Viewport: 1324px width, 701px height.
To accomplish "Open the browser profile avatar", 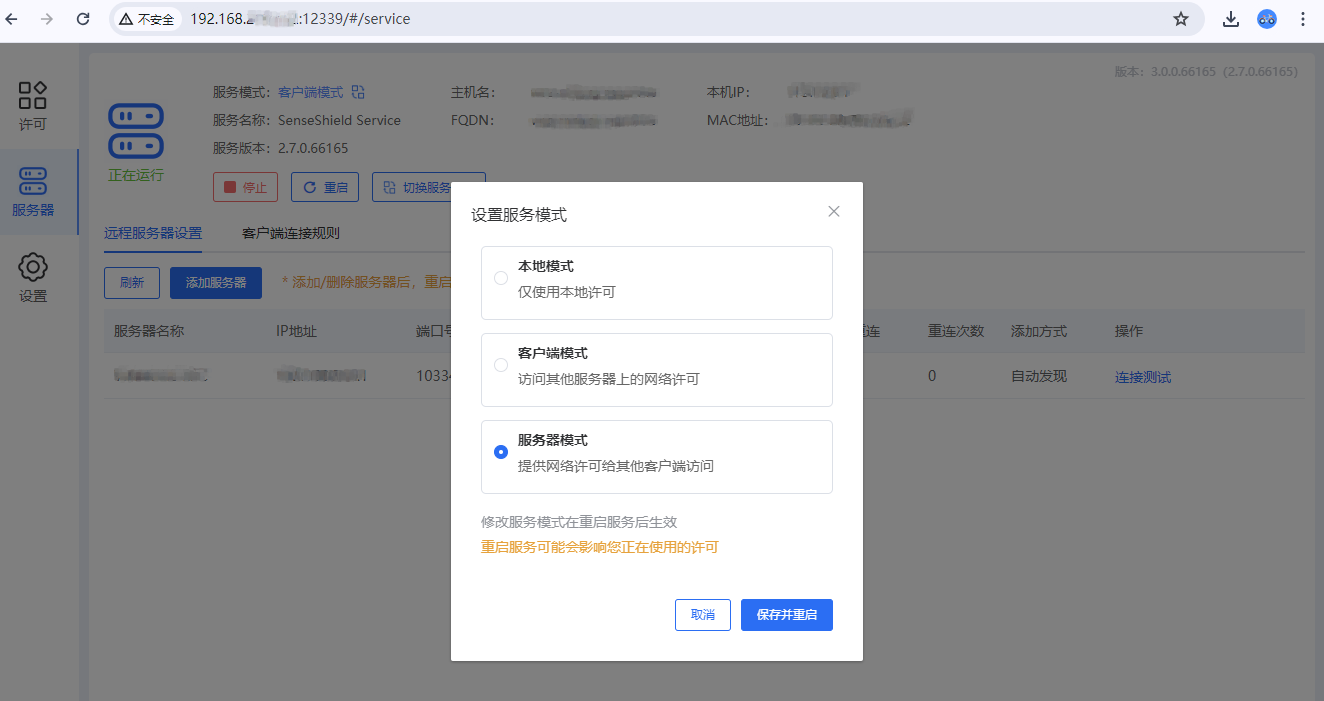I will pos(1267,19).
